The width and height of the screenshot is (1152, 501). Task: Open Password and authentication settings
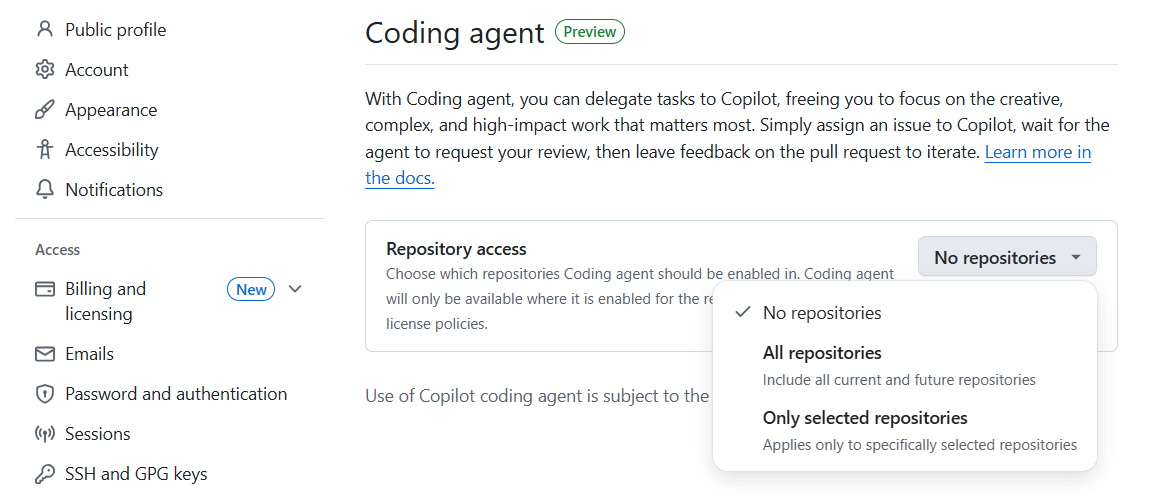176,394
